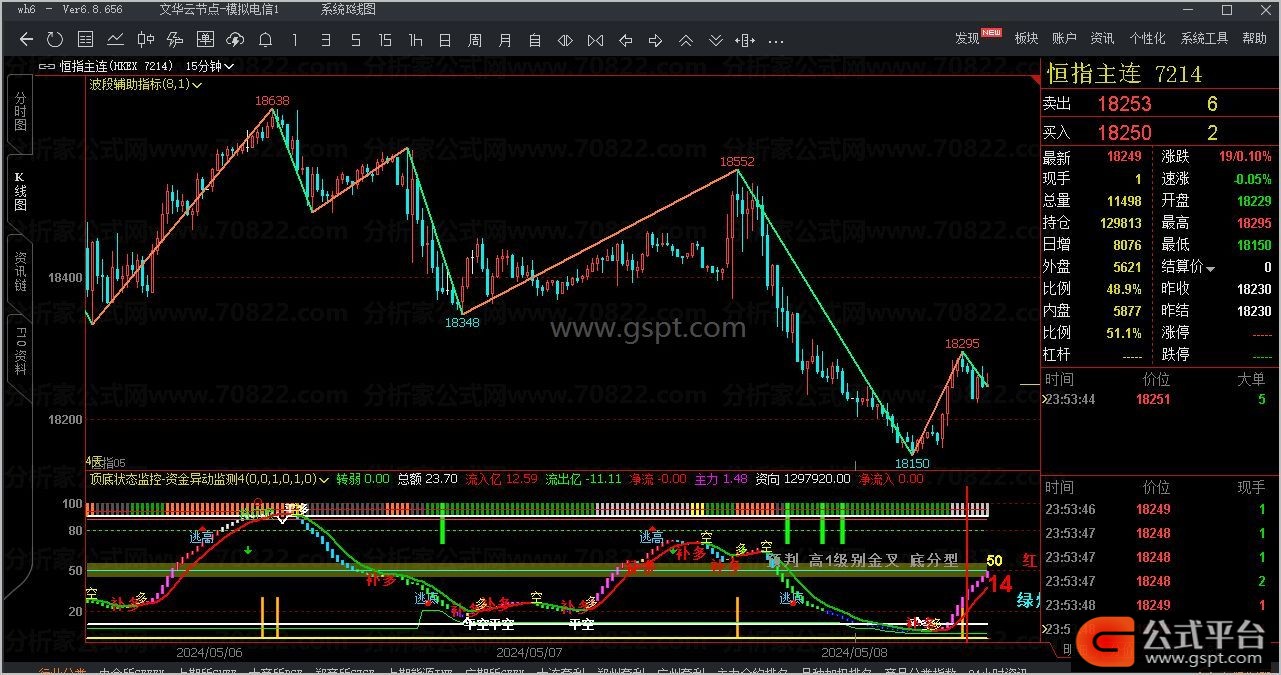Click the 总额 23.70 indicator value
Viewport: 1281px width, 675px height.
point(428,479)
